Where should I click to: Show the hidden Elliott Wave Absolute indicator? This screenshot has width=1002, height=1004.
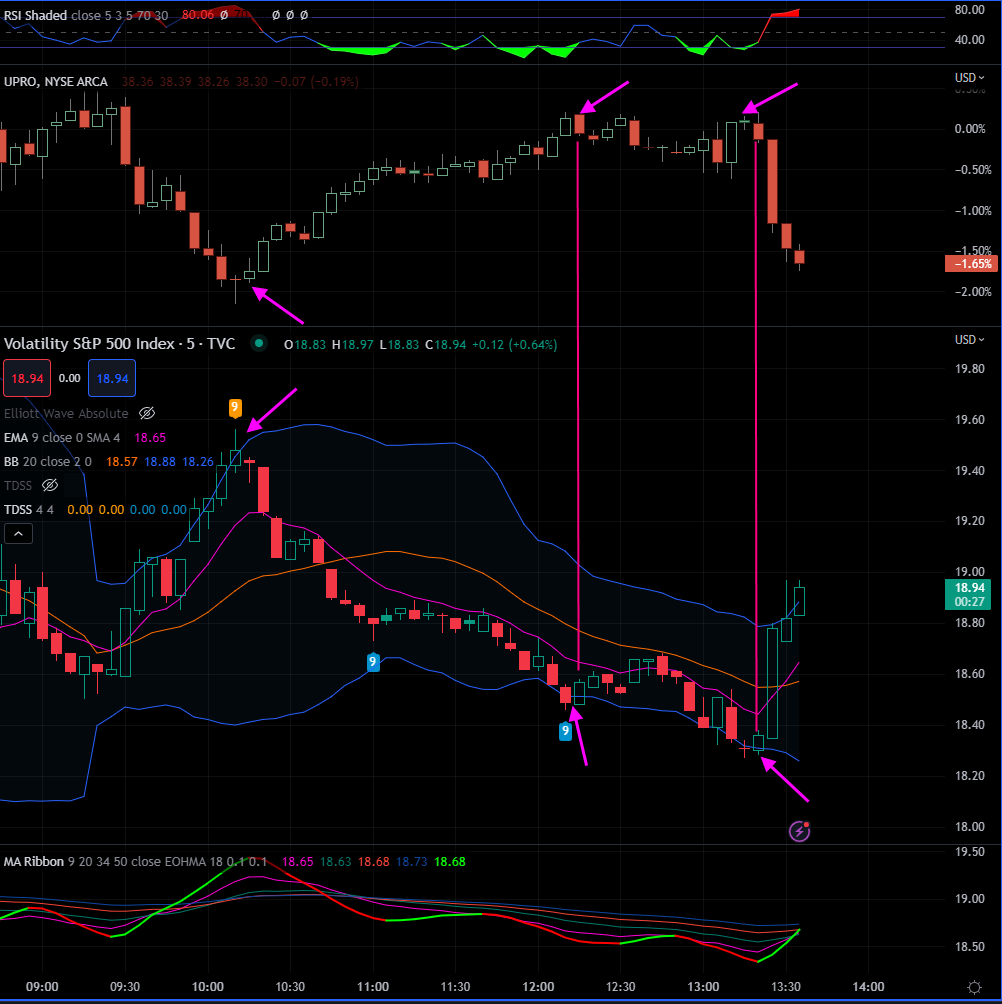(x=147, y=413)
